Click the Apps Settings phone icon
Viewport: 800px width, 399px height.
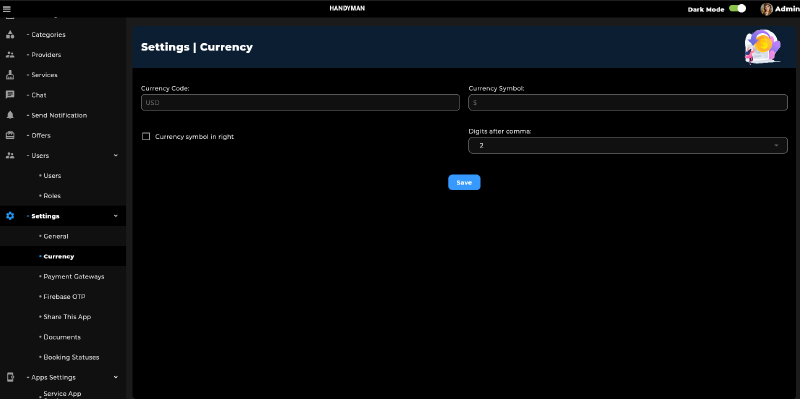click(10, 377)
